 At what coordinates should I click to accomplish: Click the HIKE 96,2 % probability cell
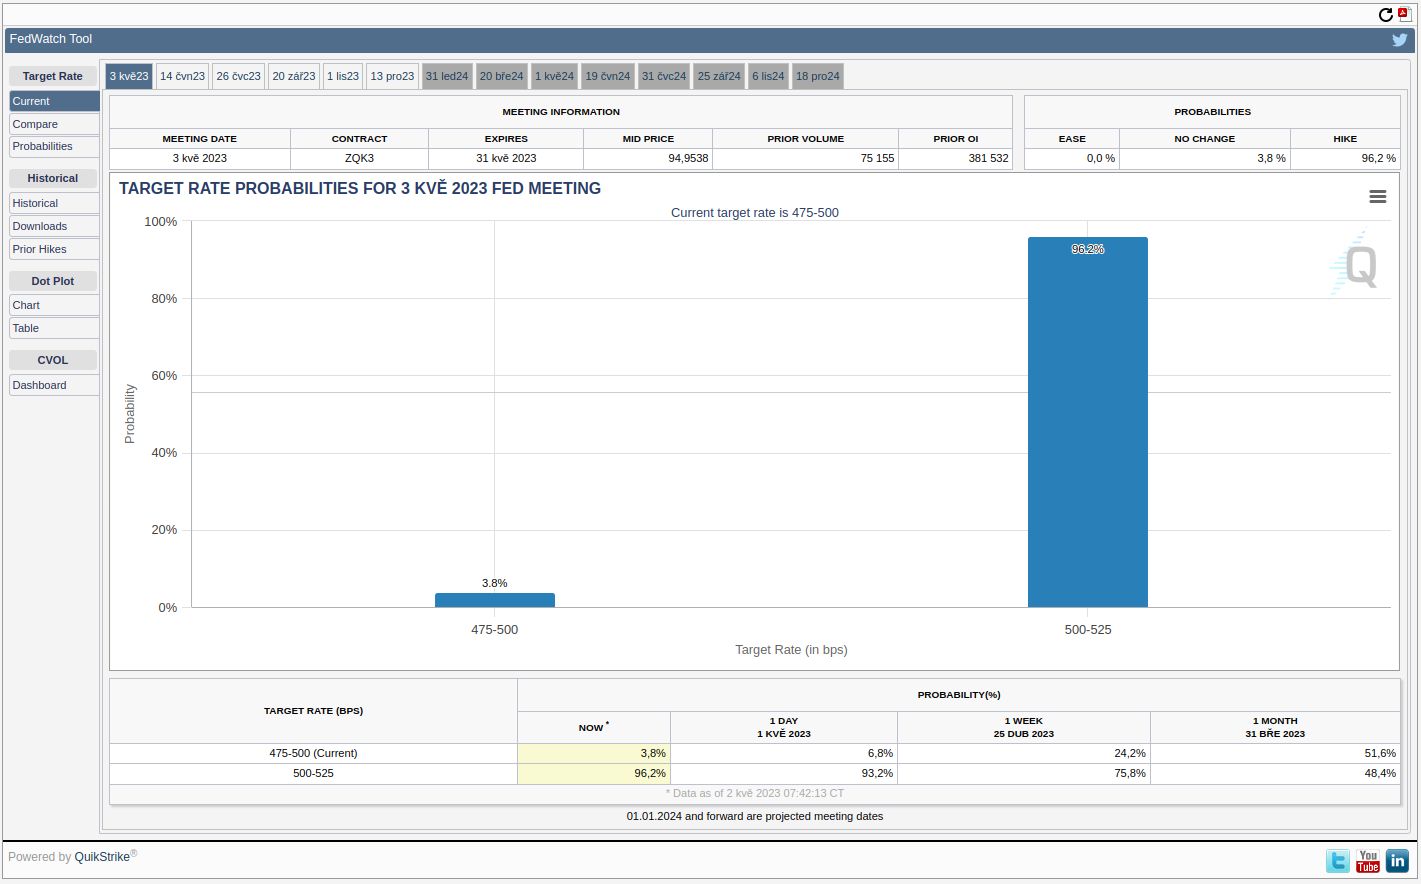tap(1345, 158)
